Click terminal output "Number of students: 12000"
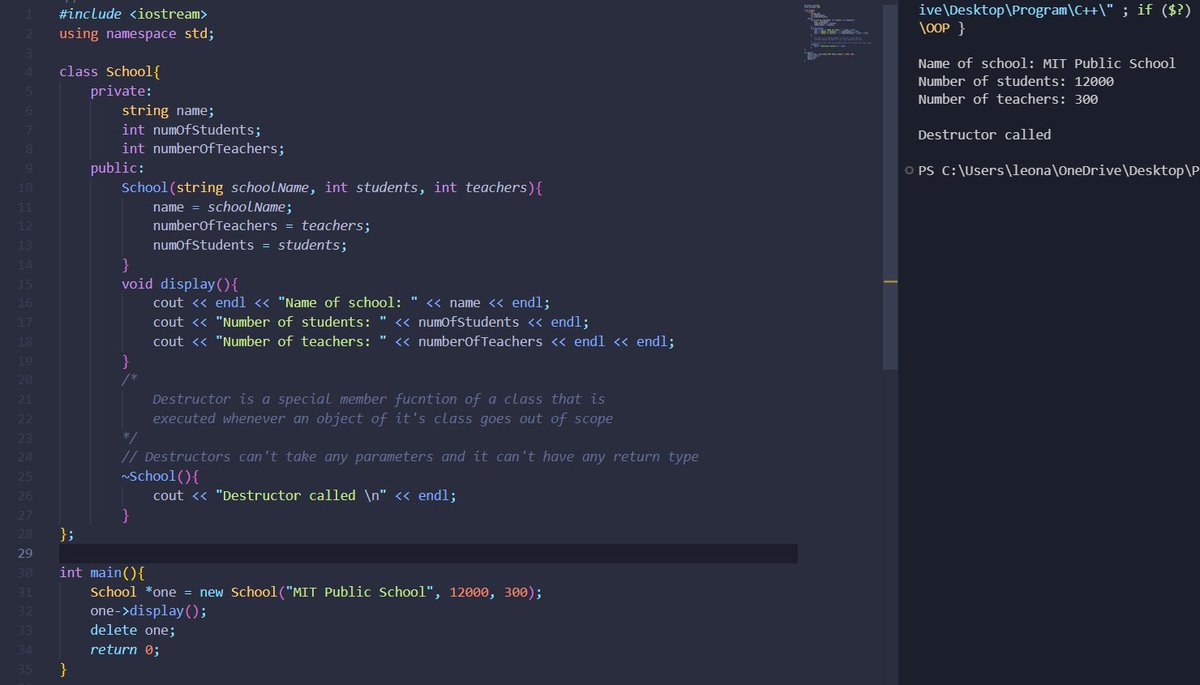This screenshot has width=1200, height=685. coord(1016,81)
